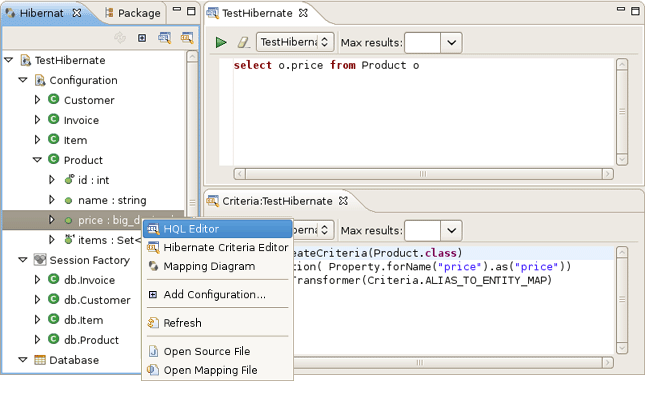645x393 pixels.
Task: Click the db.Item class icon
Action: (53, 319)
